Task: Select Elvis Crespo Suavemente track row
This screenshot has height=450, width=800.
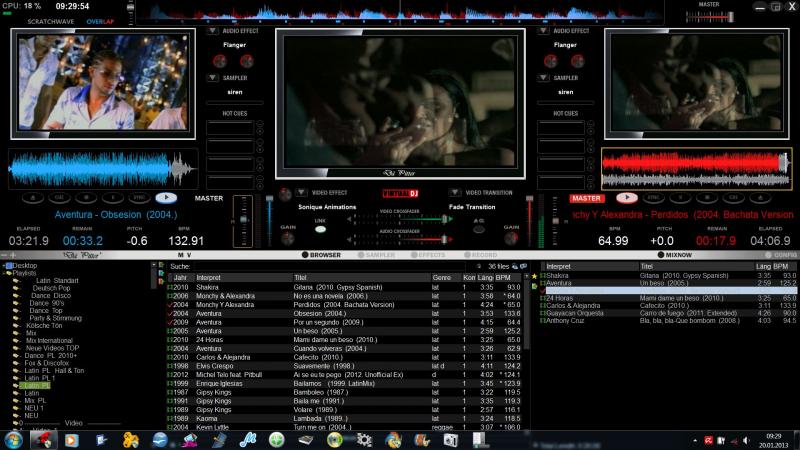Action: coord(345,366)
